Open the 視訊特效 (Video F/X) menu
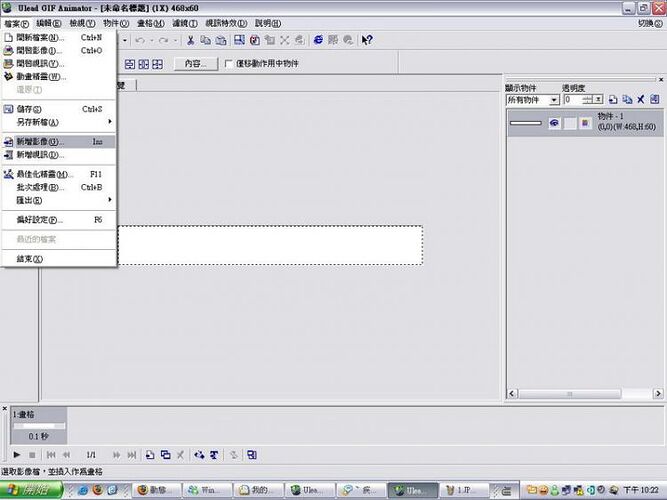The width and height of the screenshot is (667, 500). click(x=226, y=23)
